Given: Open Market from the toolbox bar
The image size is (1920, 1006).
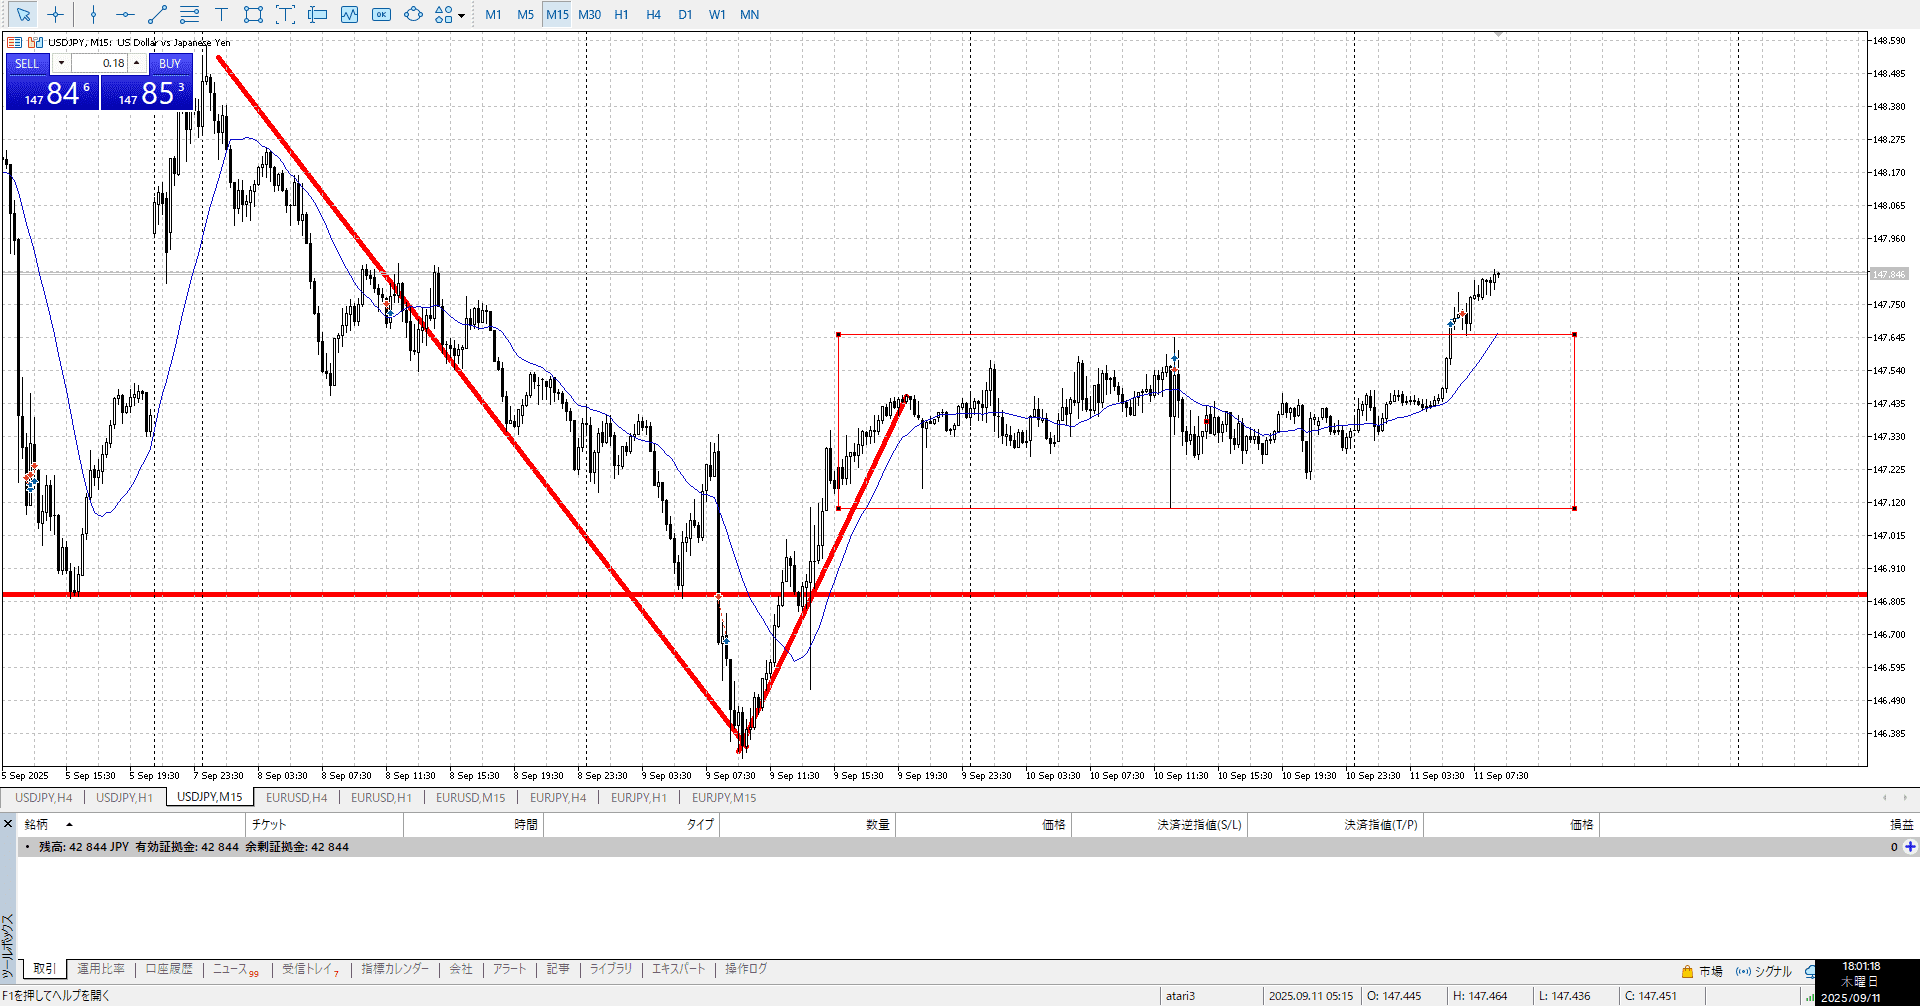Looking at the screenshot, I should pos(1701,971).
